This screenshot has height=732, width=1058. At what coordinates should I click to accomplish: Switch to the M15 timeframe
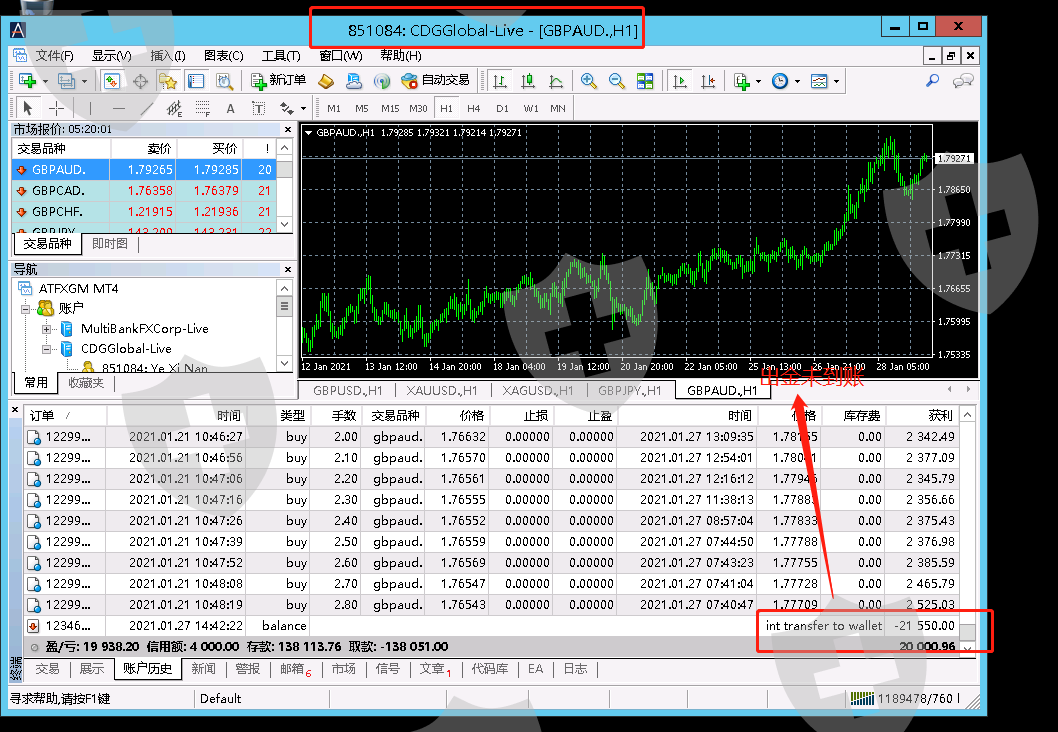(390, 108)
